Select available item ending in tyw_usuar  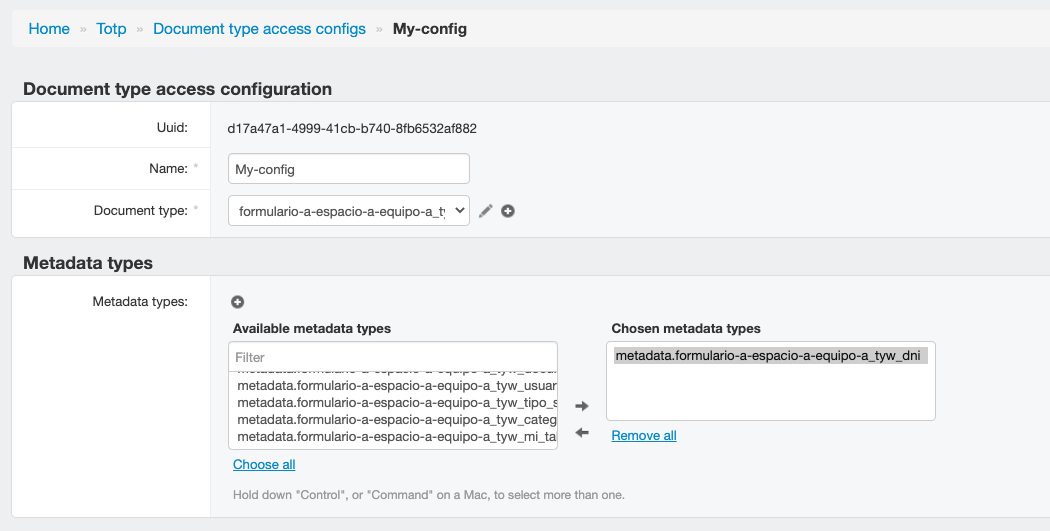point(396,385)
